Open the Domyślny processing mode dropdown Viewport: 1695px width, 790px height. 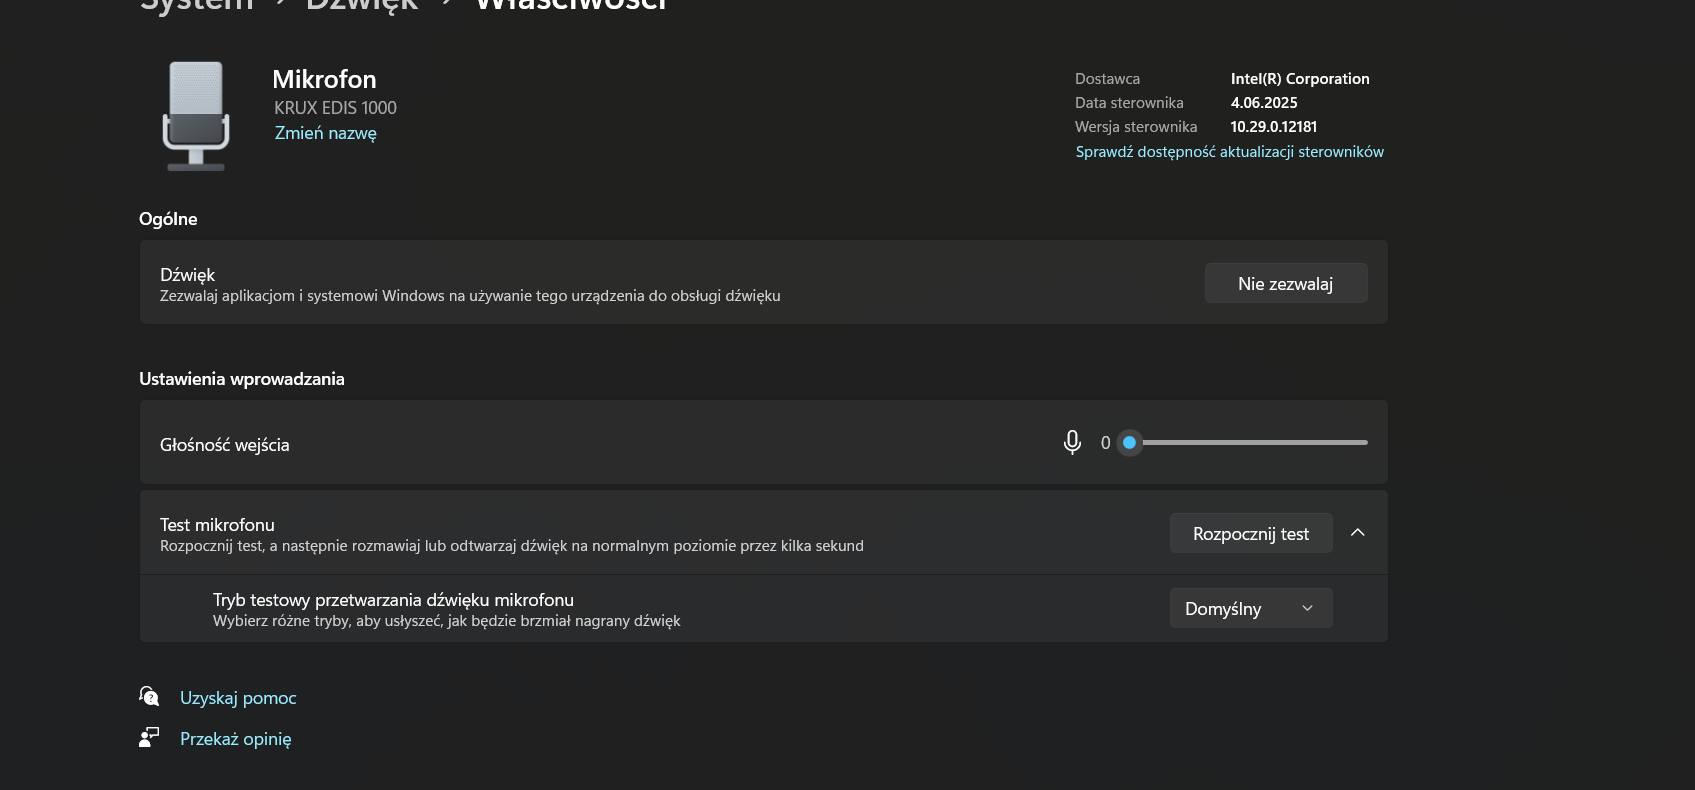[1251, 608]
